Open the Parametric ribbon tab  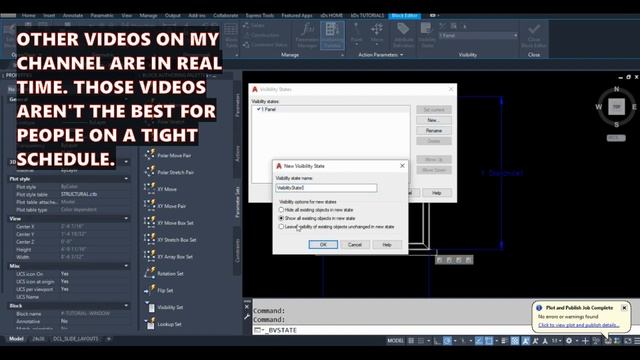coord(102,16)
